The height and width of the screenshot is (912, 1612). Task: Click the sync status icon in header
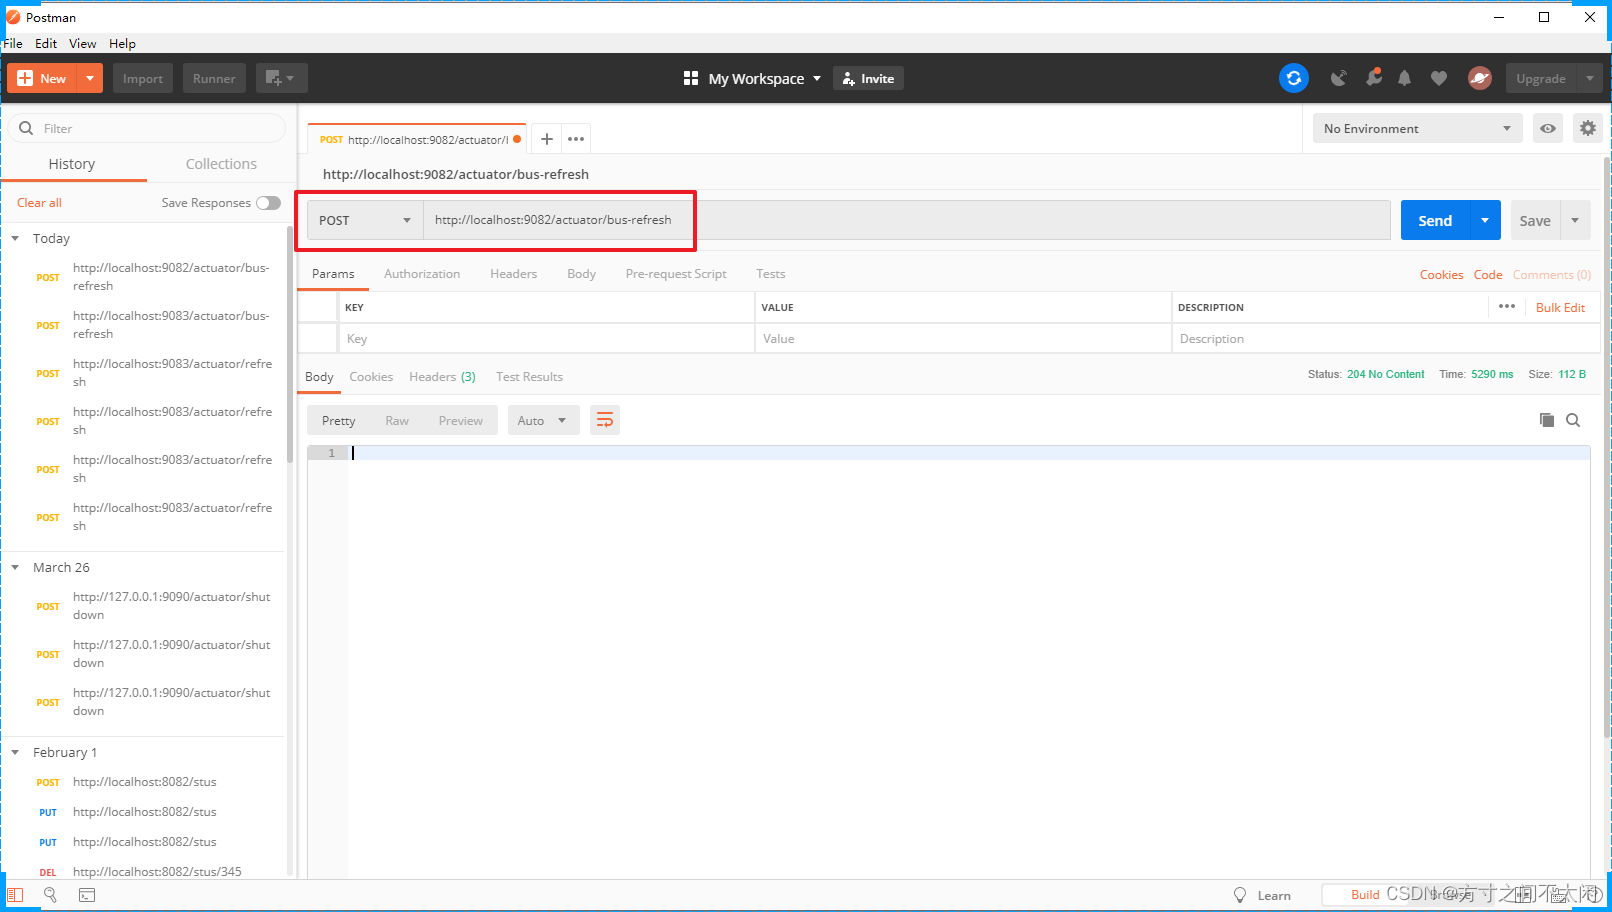1293,78
